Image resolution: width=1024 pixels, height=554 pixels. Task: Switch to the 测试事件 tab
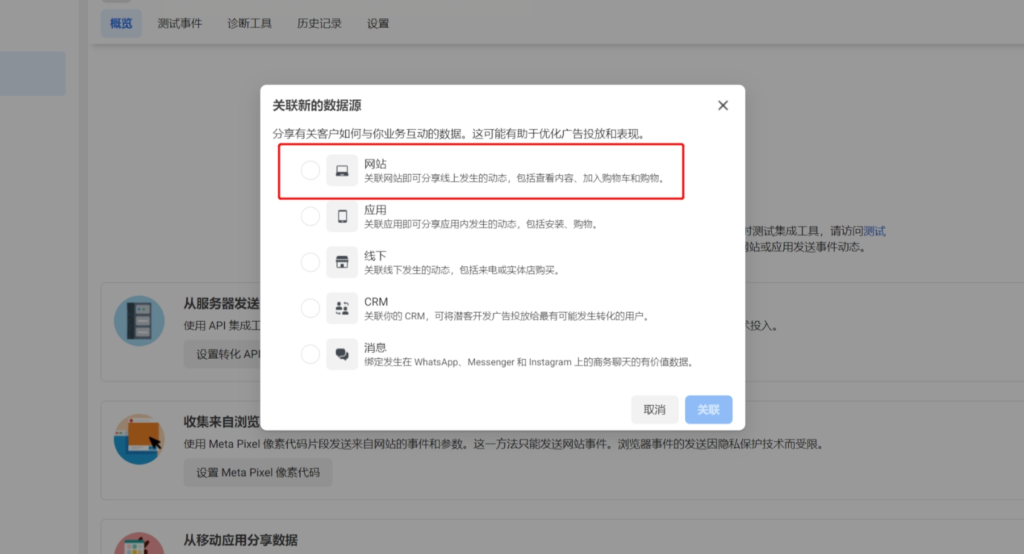point(180,24)
